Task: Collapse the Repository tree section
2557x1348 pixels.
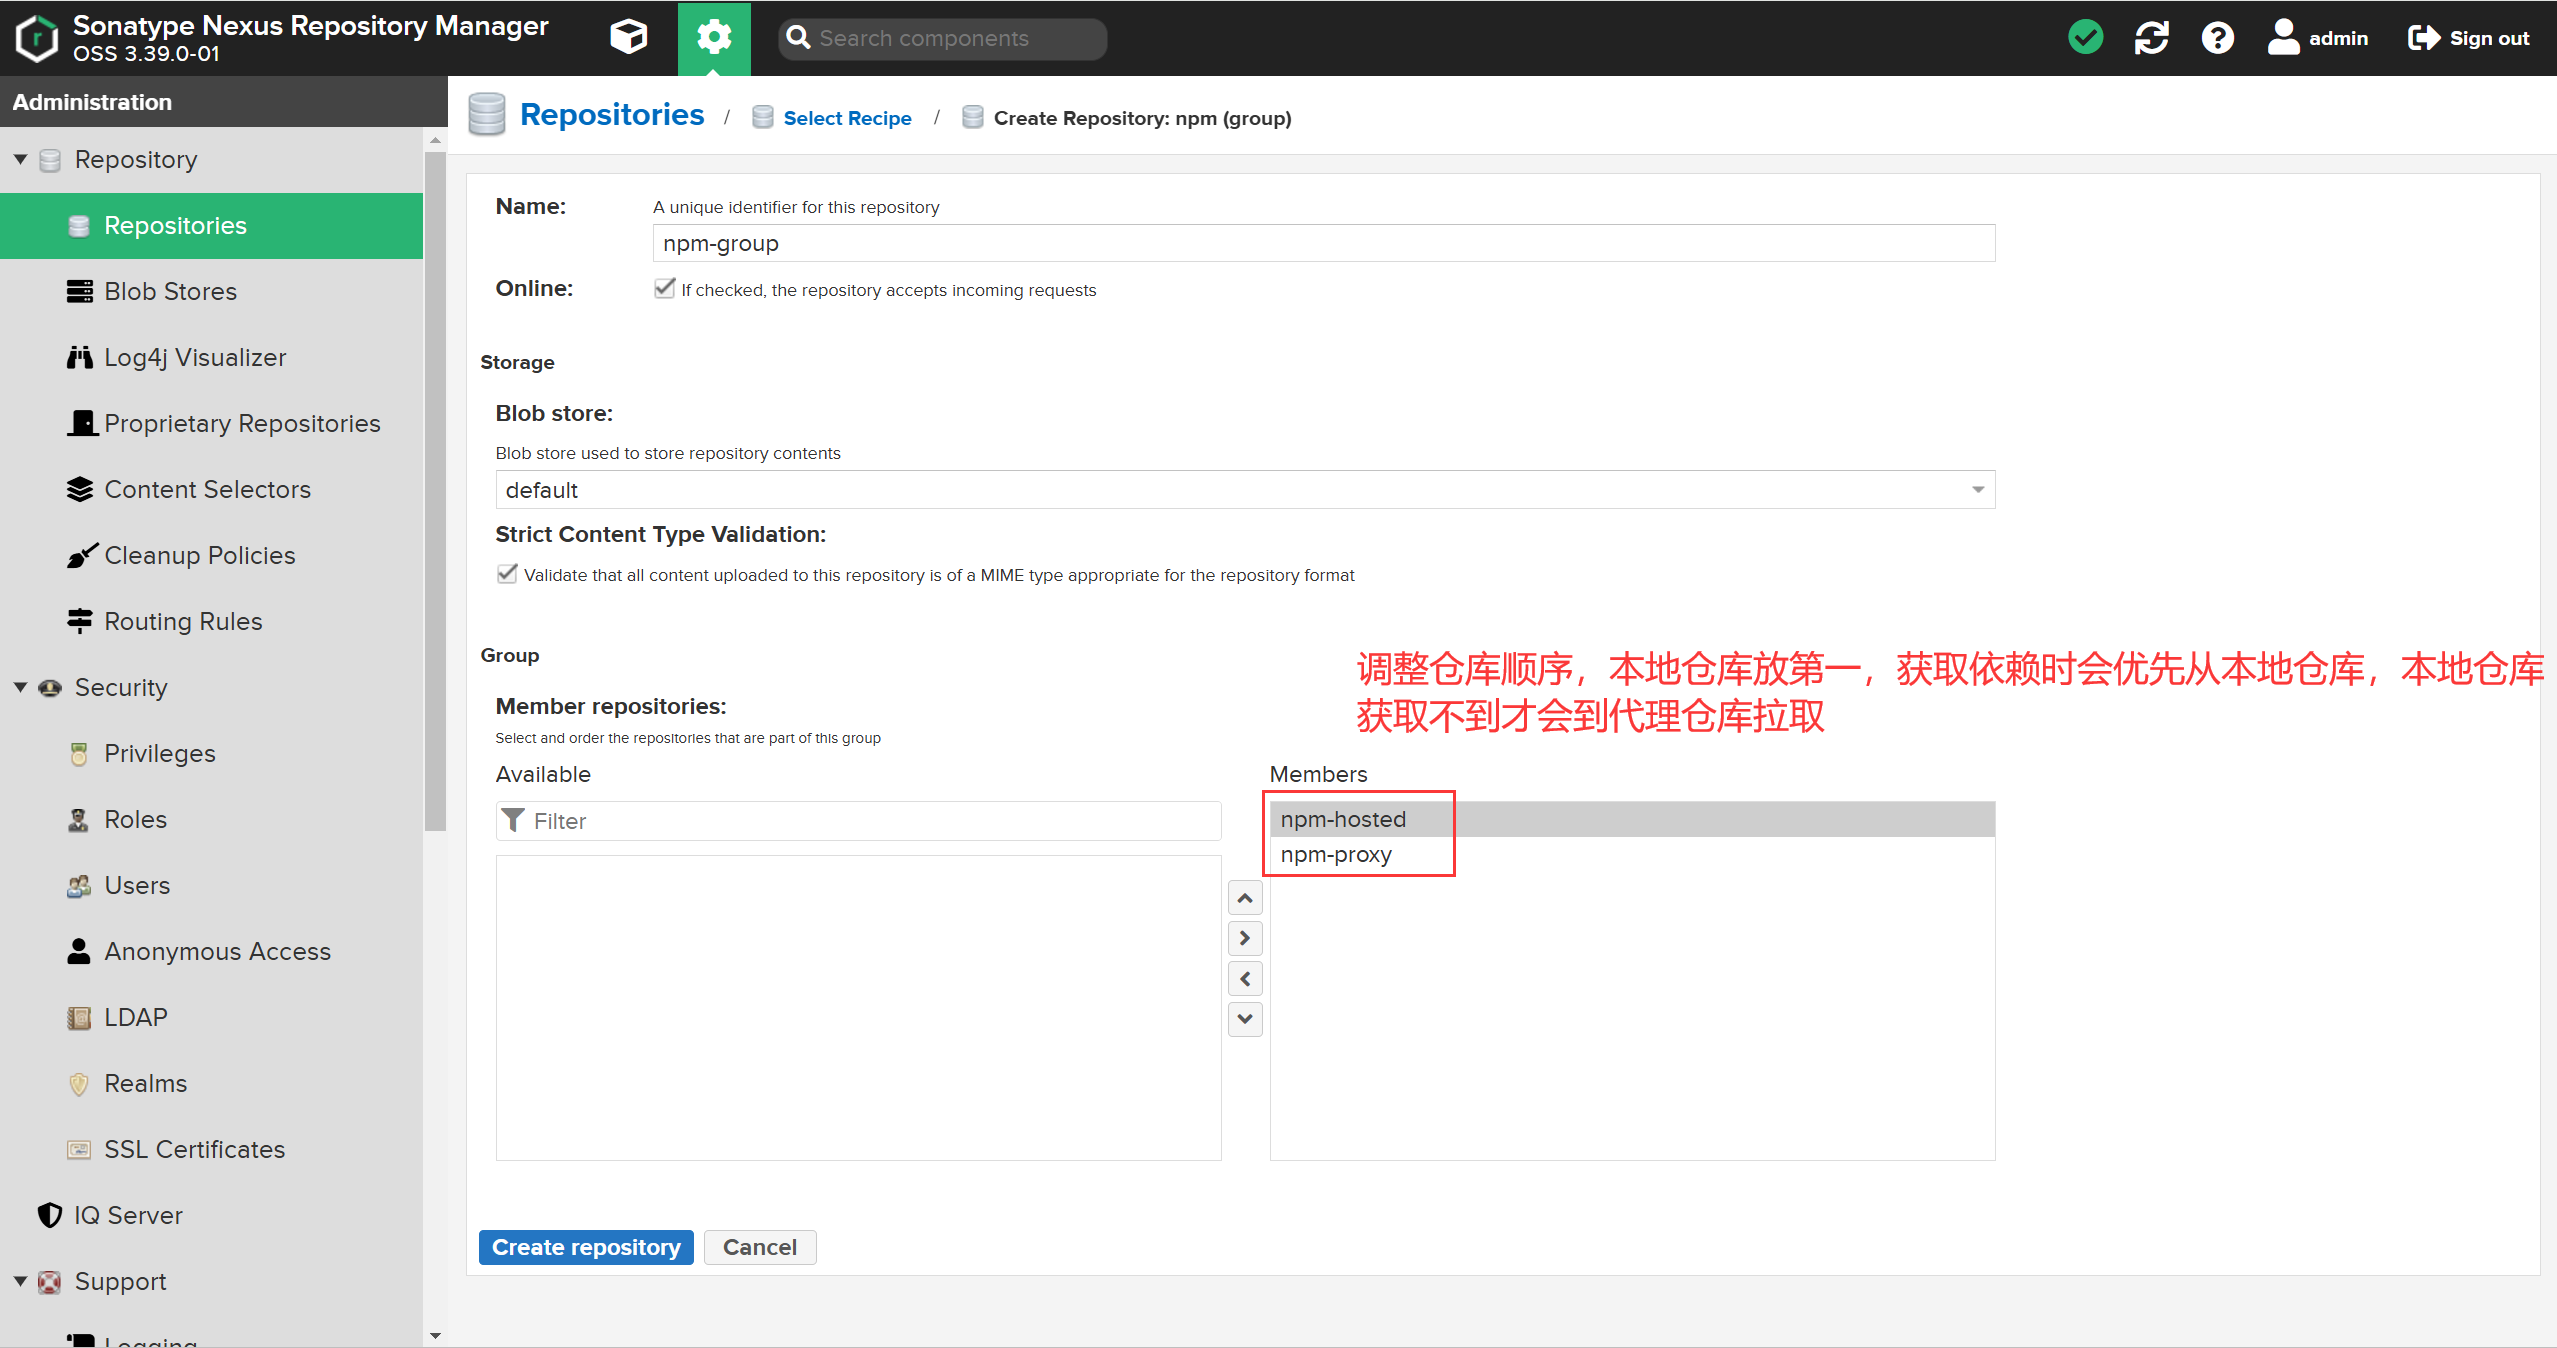Action: 20,159
